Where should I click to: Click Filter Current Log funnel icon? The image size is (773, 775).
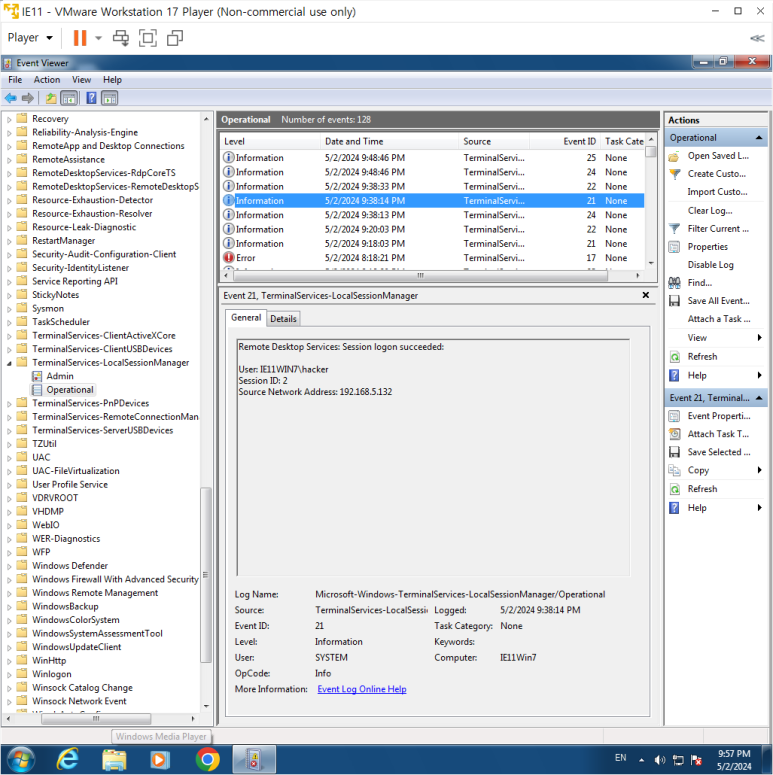click(x=674, y=228)
